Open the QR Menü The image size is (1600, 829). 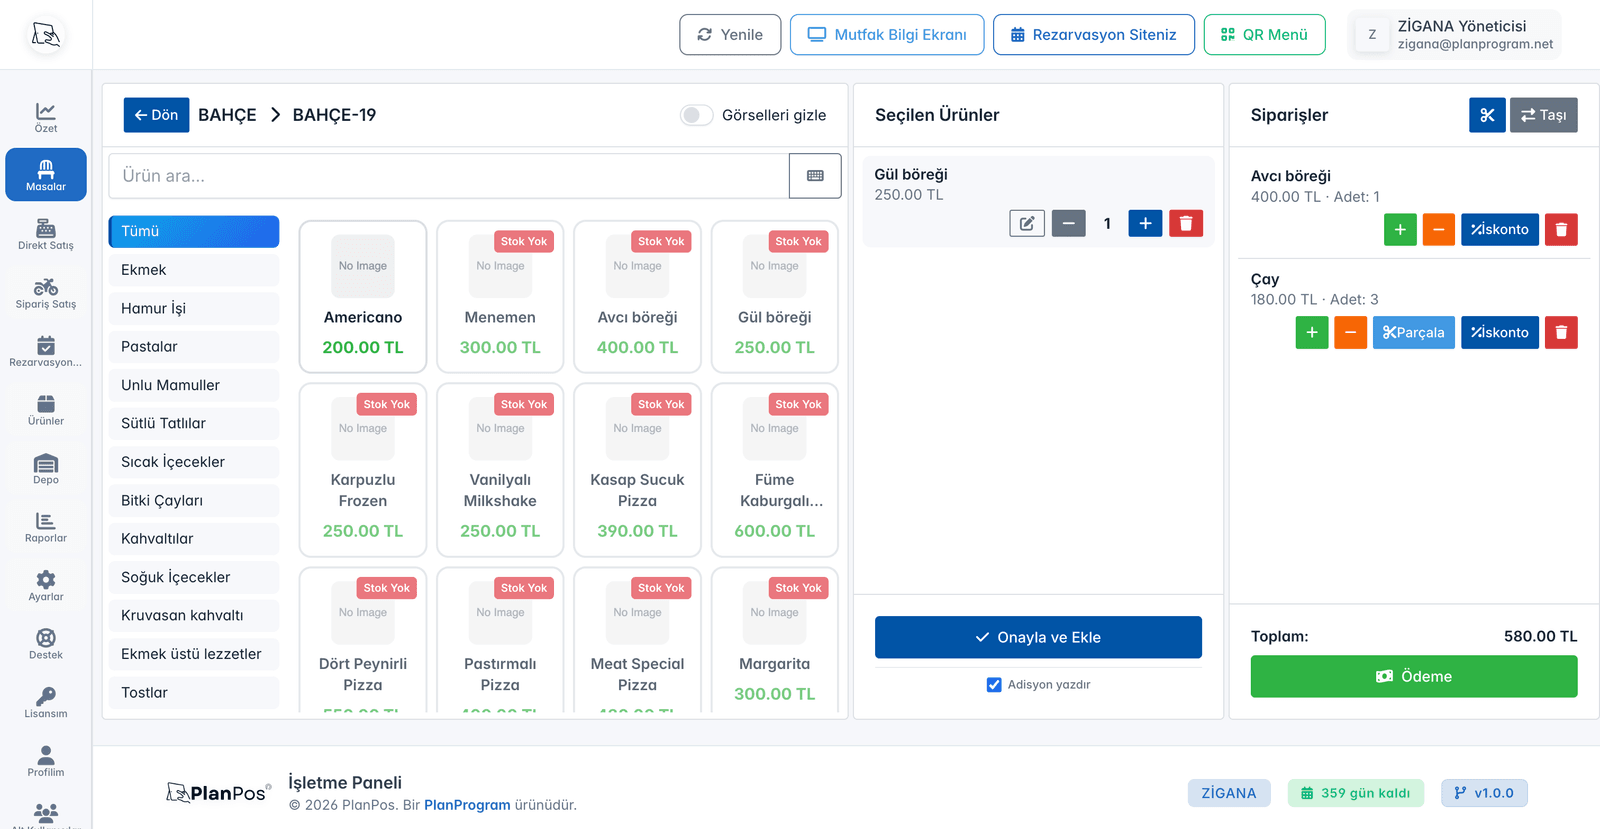(1264, 35)
